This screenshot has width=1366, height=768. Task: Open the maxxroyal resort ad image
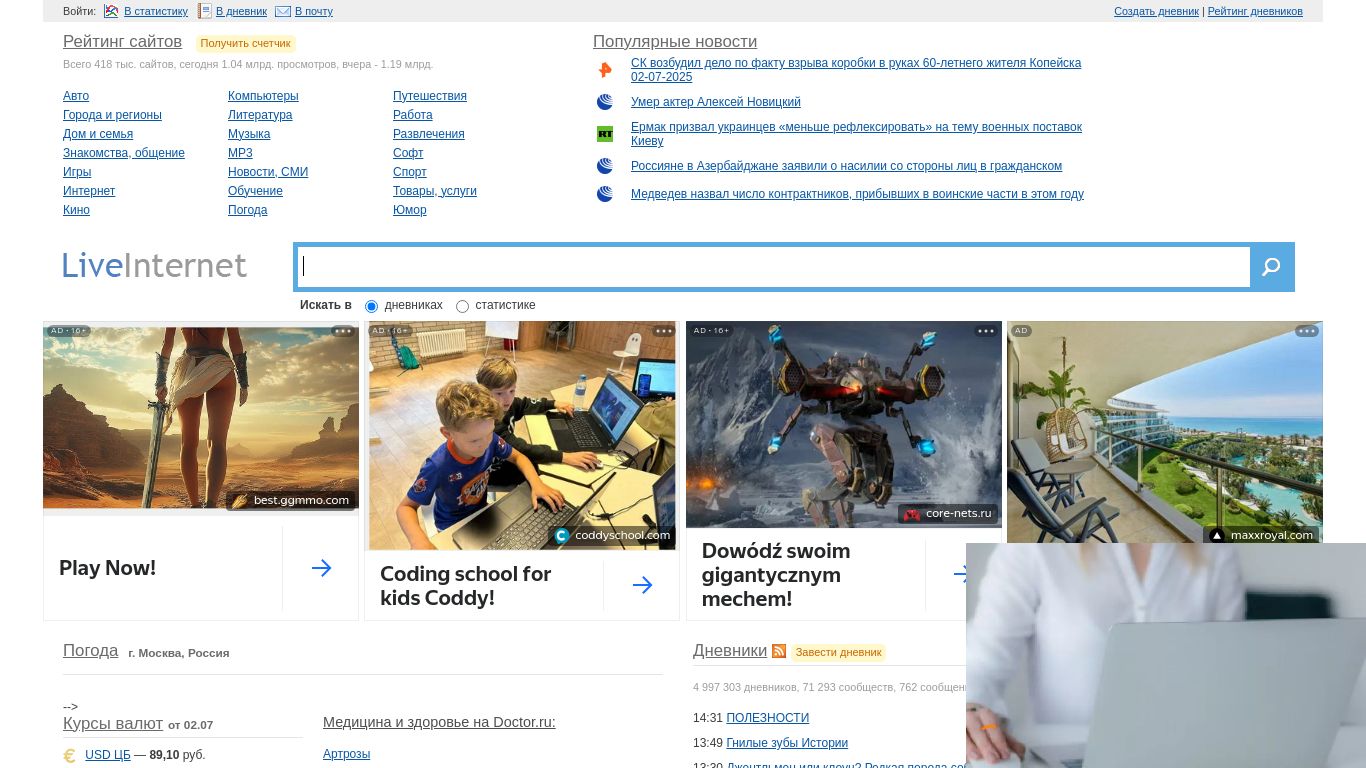(1165, 432)
